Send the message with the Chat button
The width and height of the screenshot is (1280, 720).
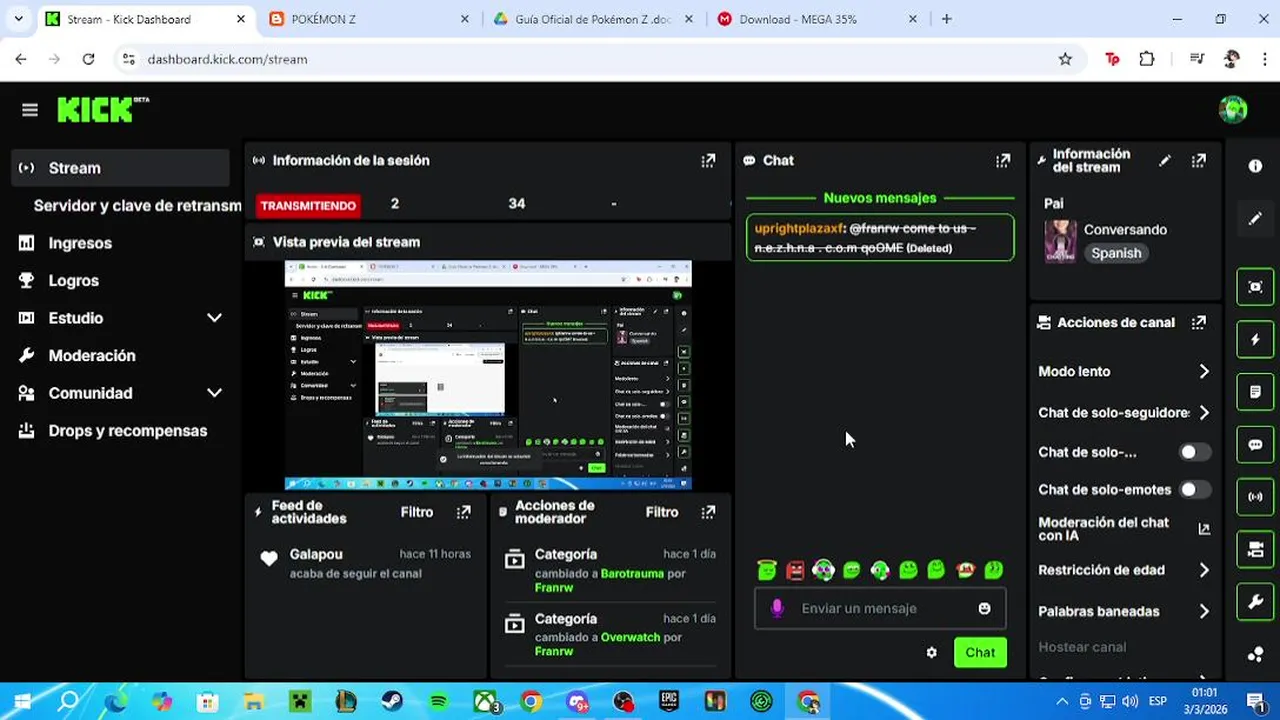[980, 652]
